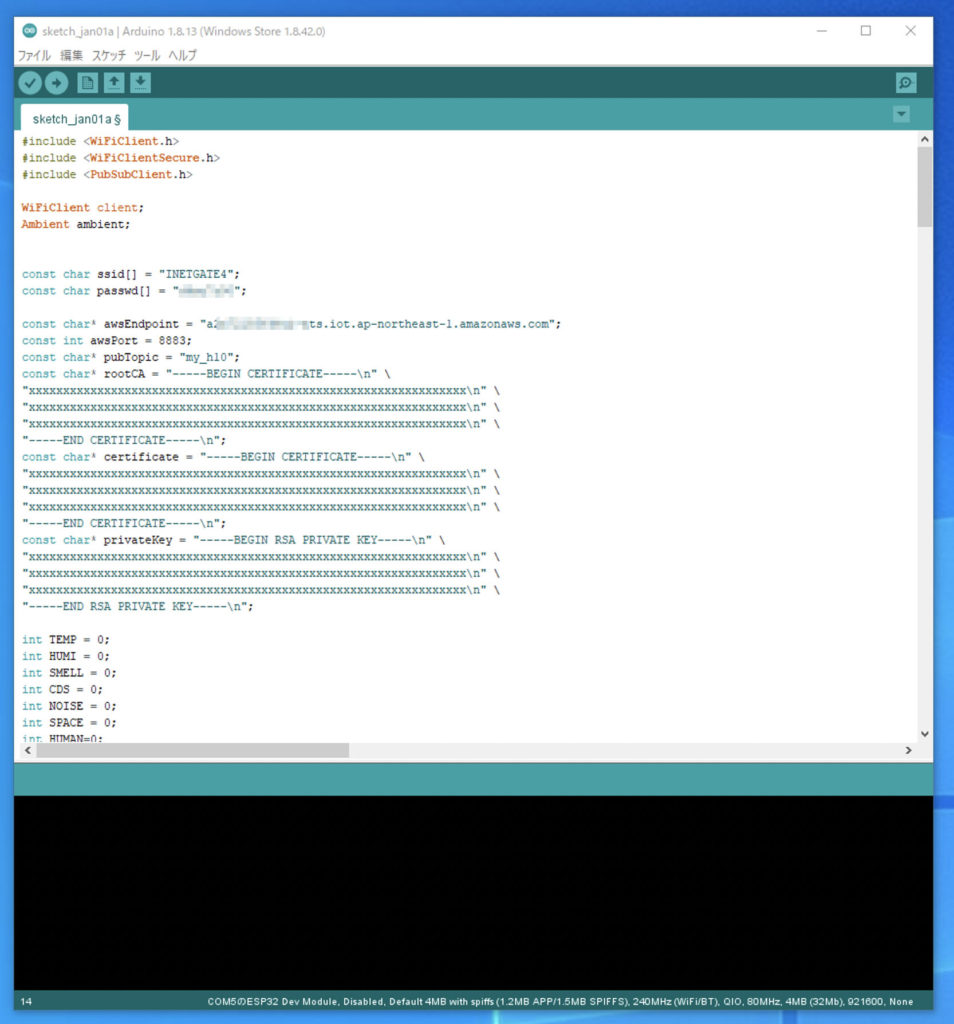Open the Serial Monitor magnifier icon
954x1024 pixels.
pyautogui.click(x=905, y=83)
